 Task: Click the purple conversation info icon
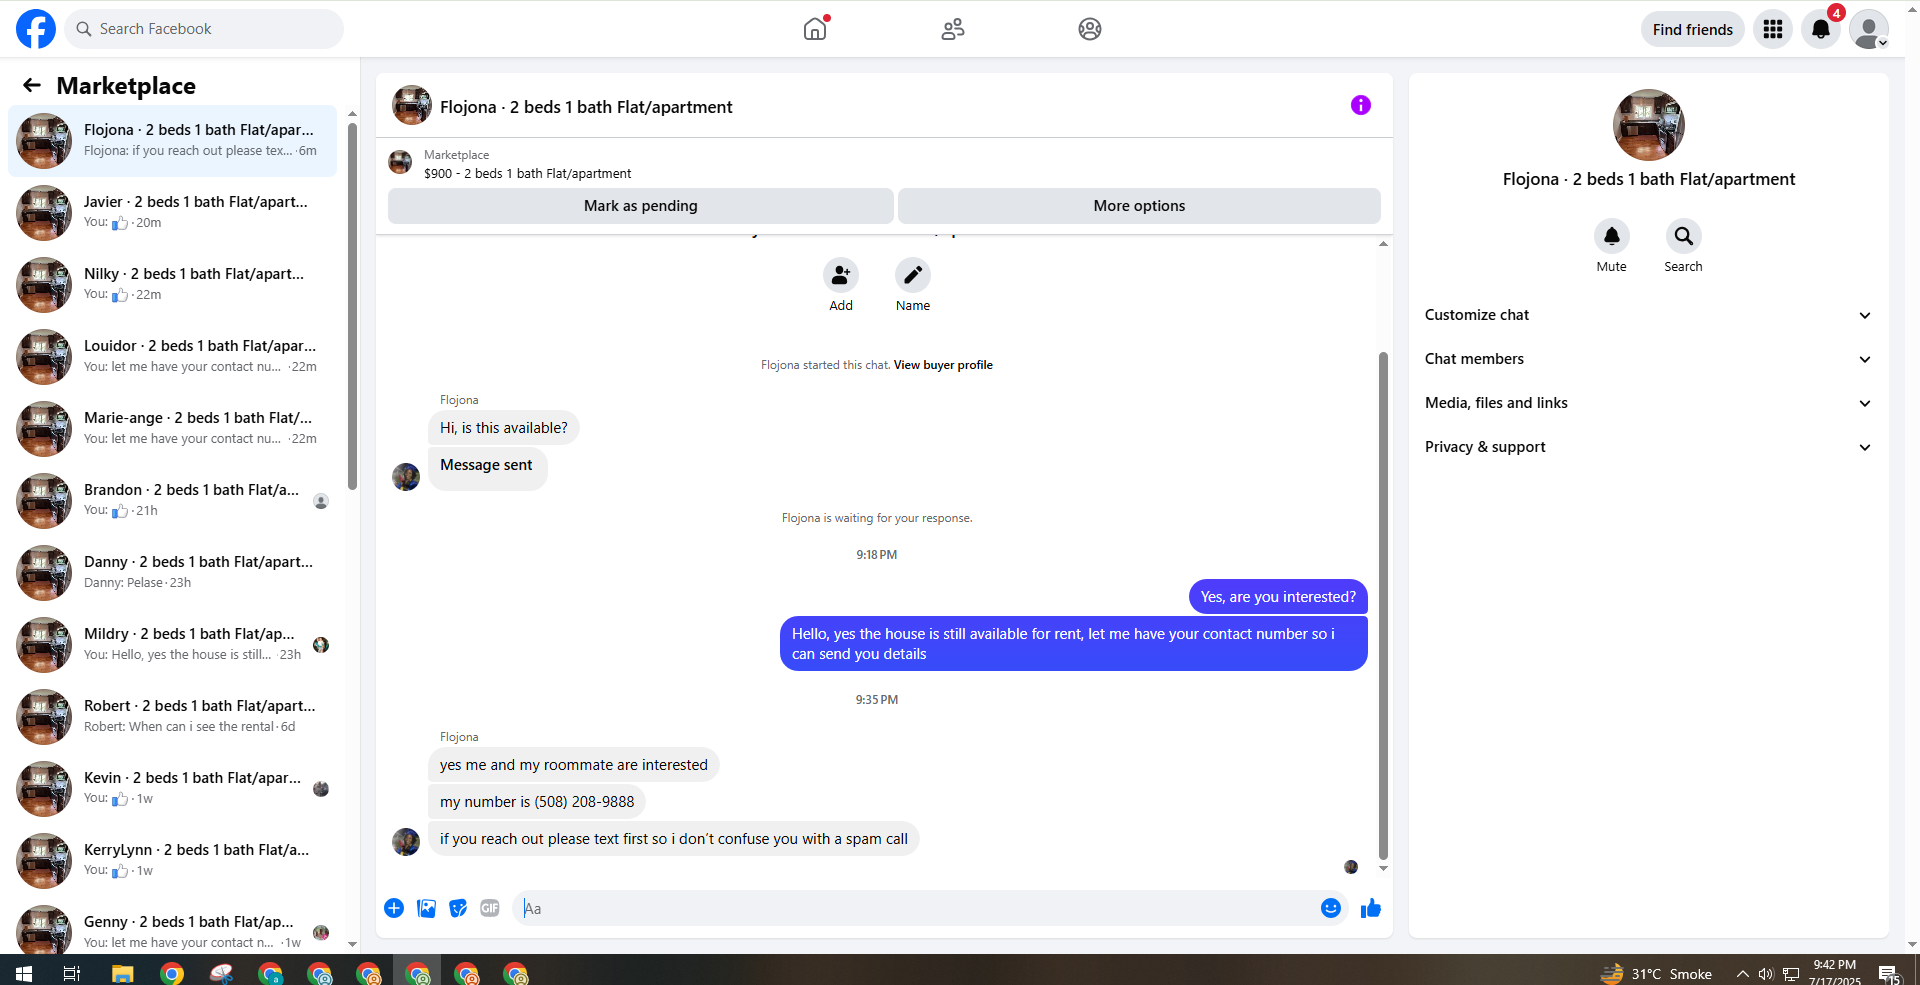[x=1360, y=105]
